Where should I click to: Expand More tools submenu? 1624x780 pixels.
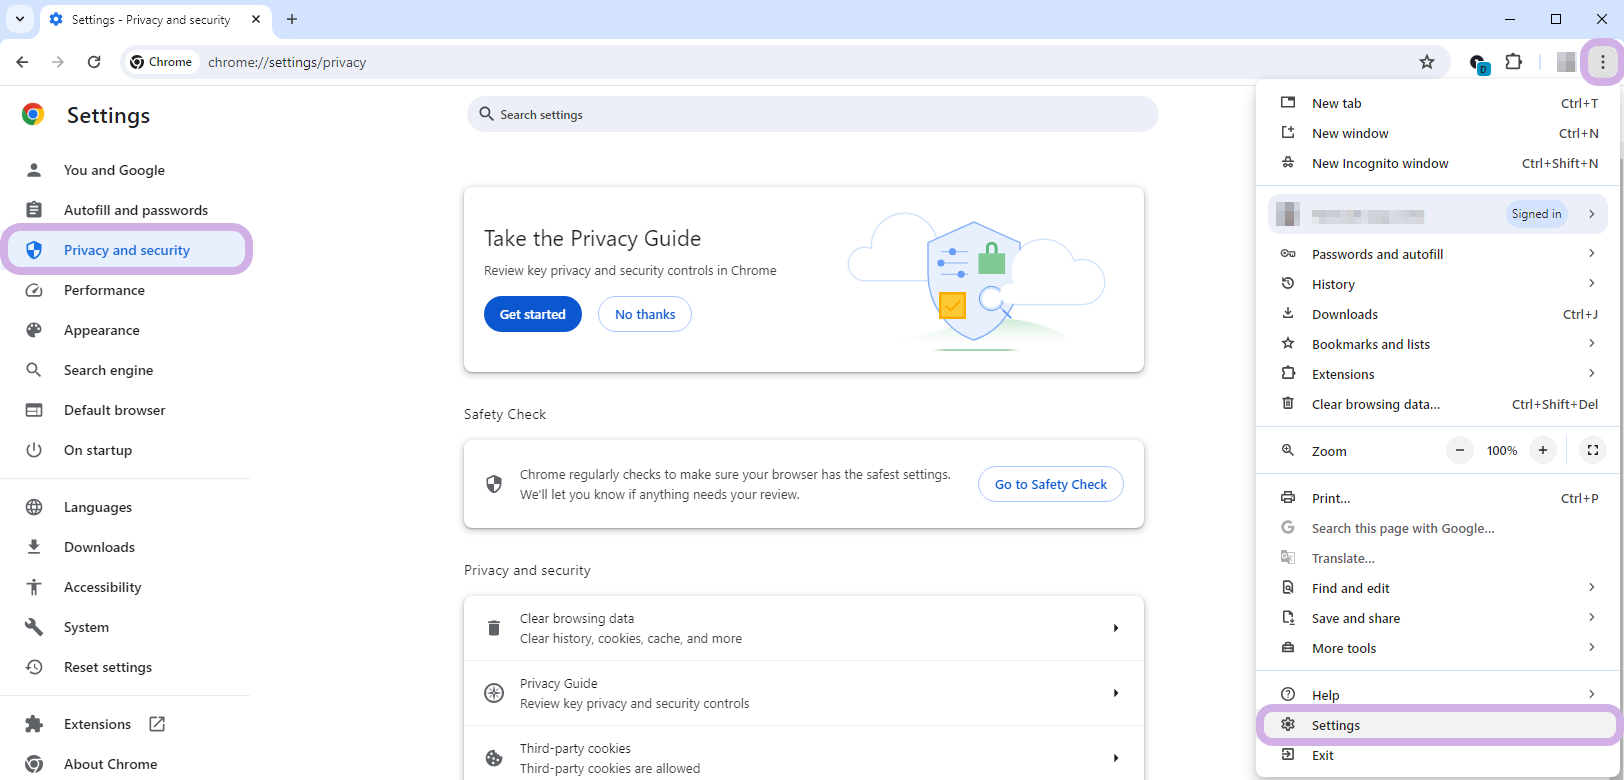1438,648
